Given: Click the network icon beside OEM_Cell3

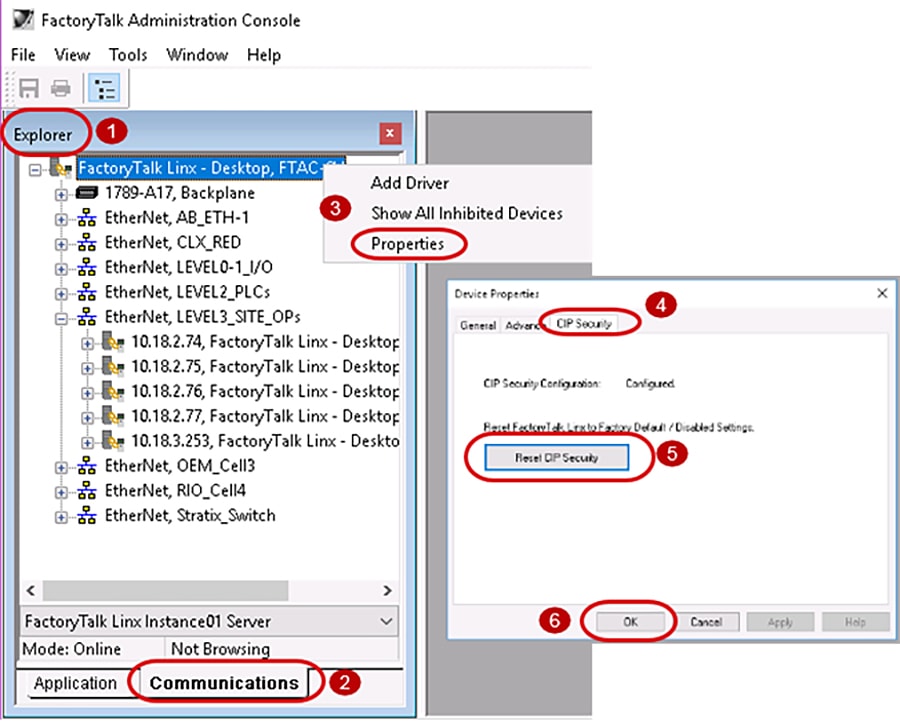Looking at the screenshot, I should tap(87, 466).
